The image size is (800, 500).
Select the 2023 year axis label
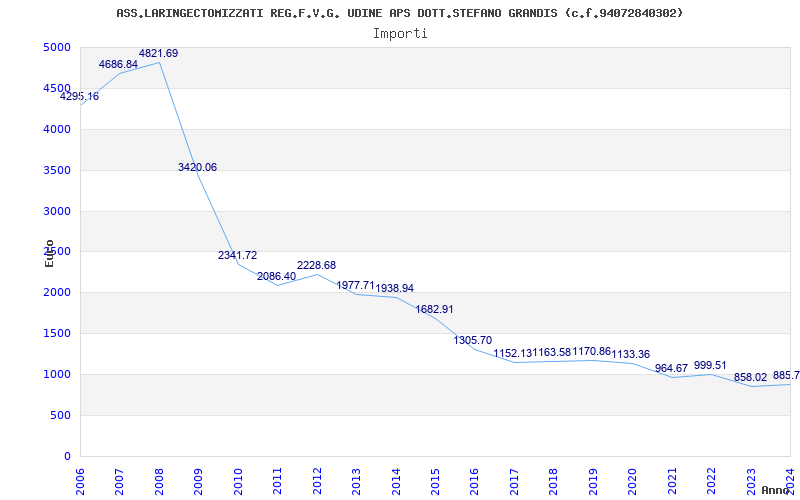tap(751, 482)
